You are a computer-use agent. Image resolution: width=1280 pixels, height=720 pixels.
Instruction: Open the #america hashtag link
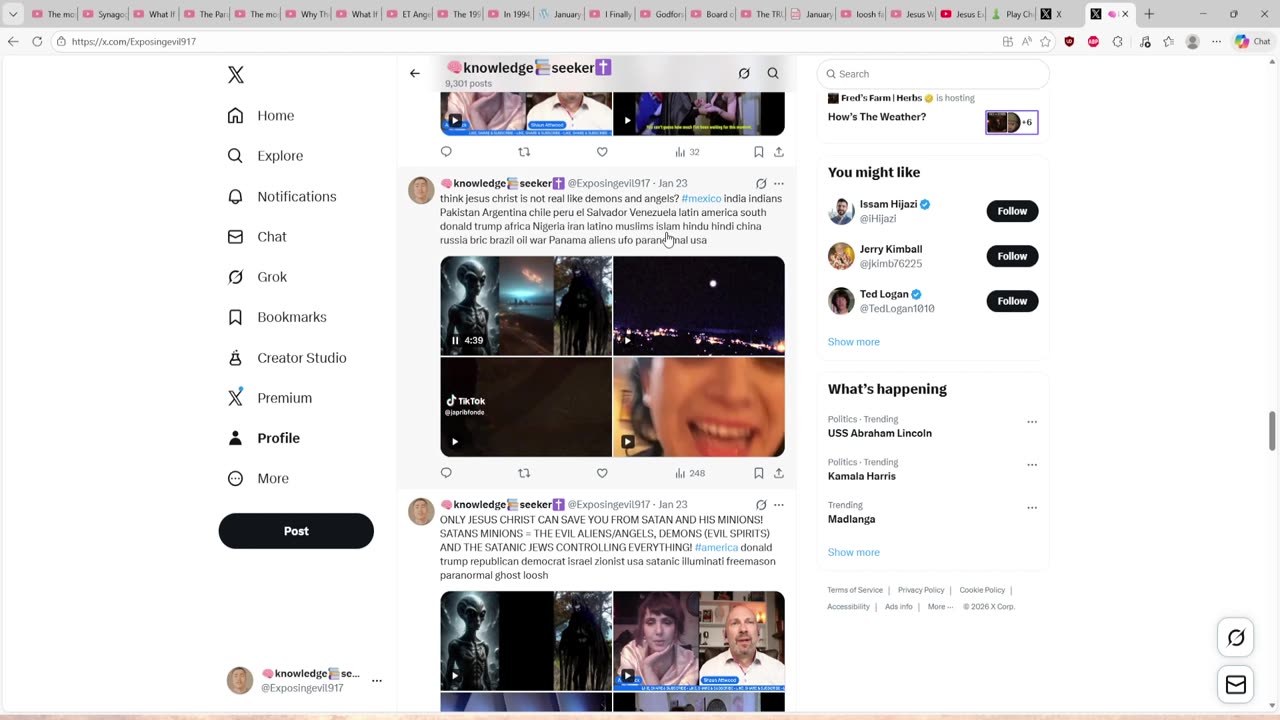point(716,547)
